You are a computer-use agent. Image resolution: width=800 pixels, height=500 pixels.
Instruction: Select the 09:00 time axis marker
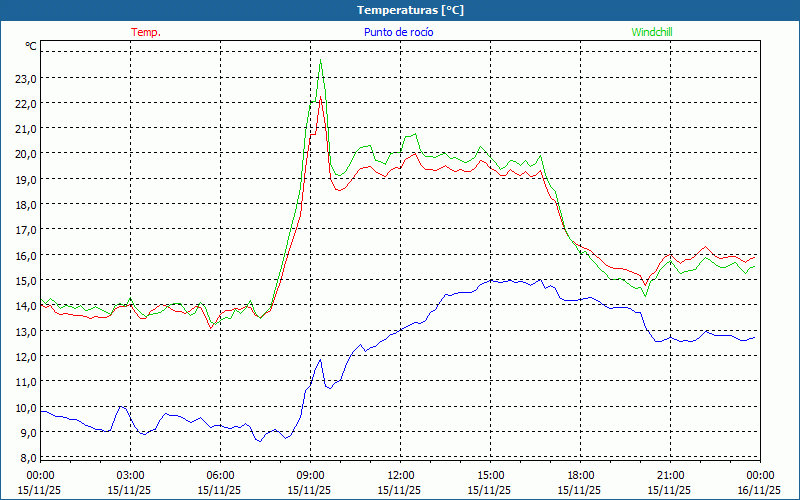[310, 475]
